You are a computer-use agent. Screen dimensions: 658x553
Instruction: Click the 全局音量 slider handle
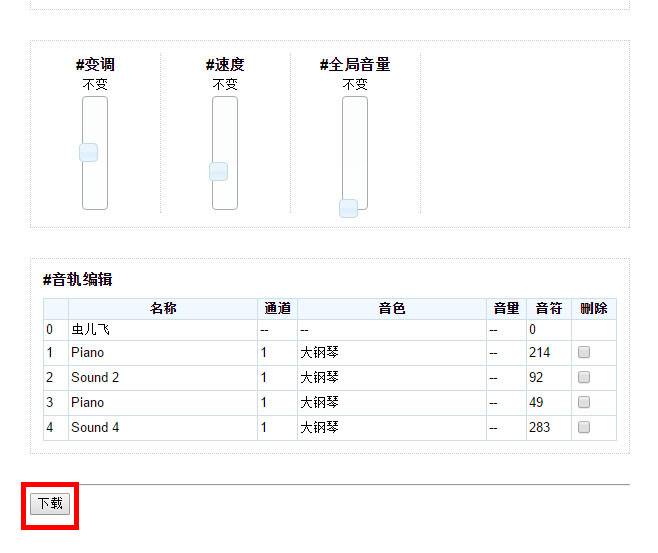point(348,208)
